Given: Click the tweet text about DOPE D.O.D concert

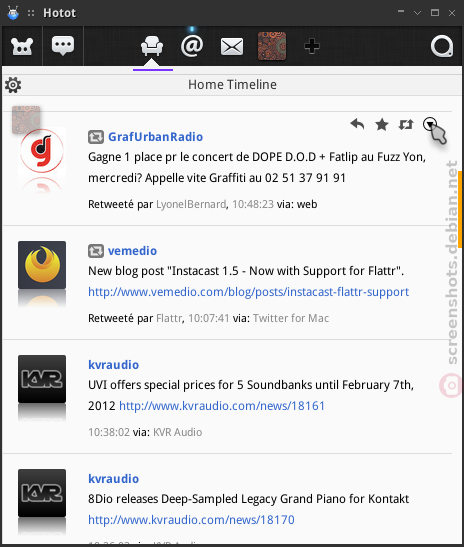Looking at the screenshot, I should (257, 167).
